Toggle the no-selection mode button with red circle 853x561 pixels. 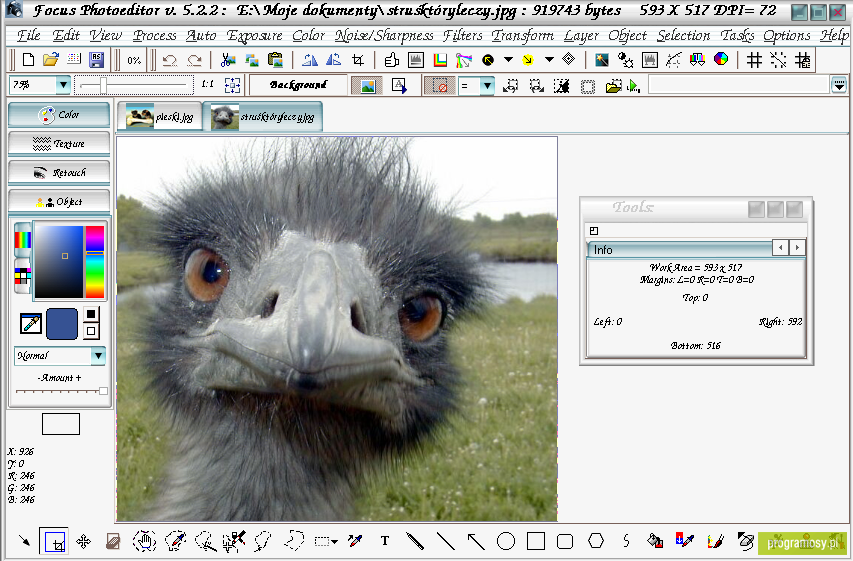point(440,85)
